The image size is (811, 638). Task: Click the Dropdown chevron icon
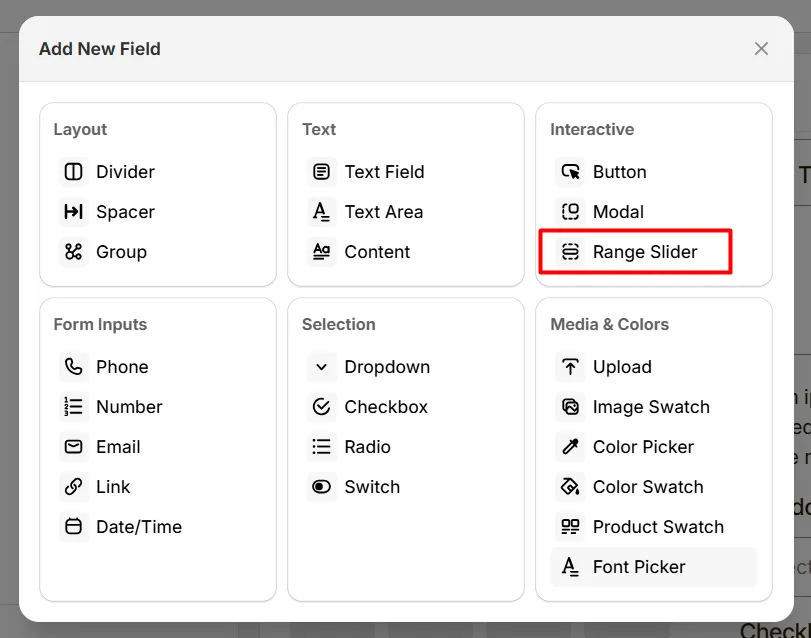322,367
